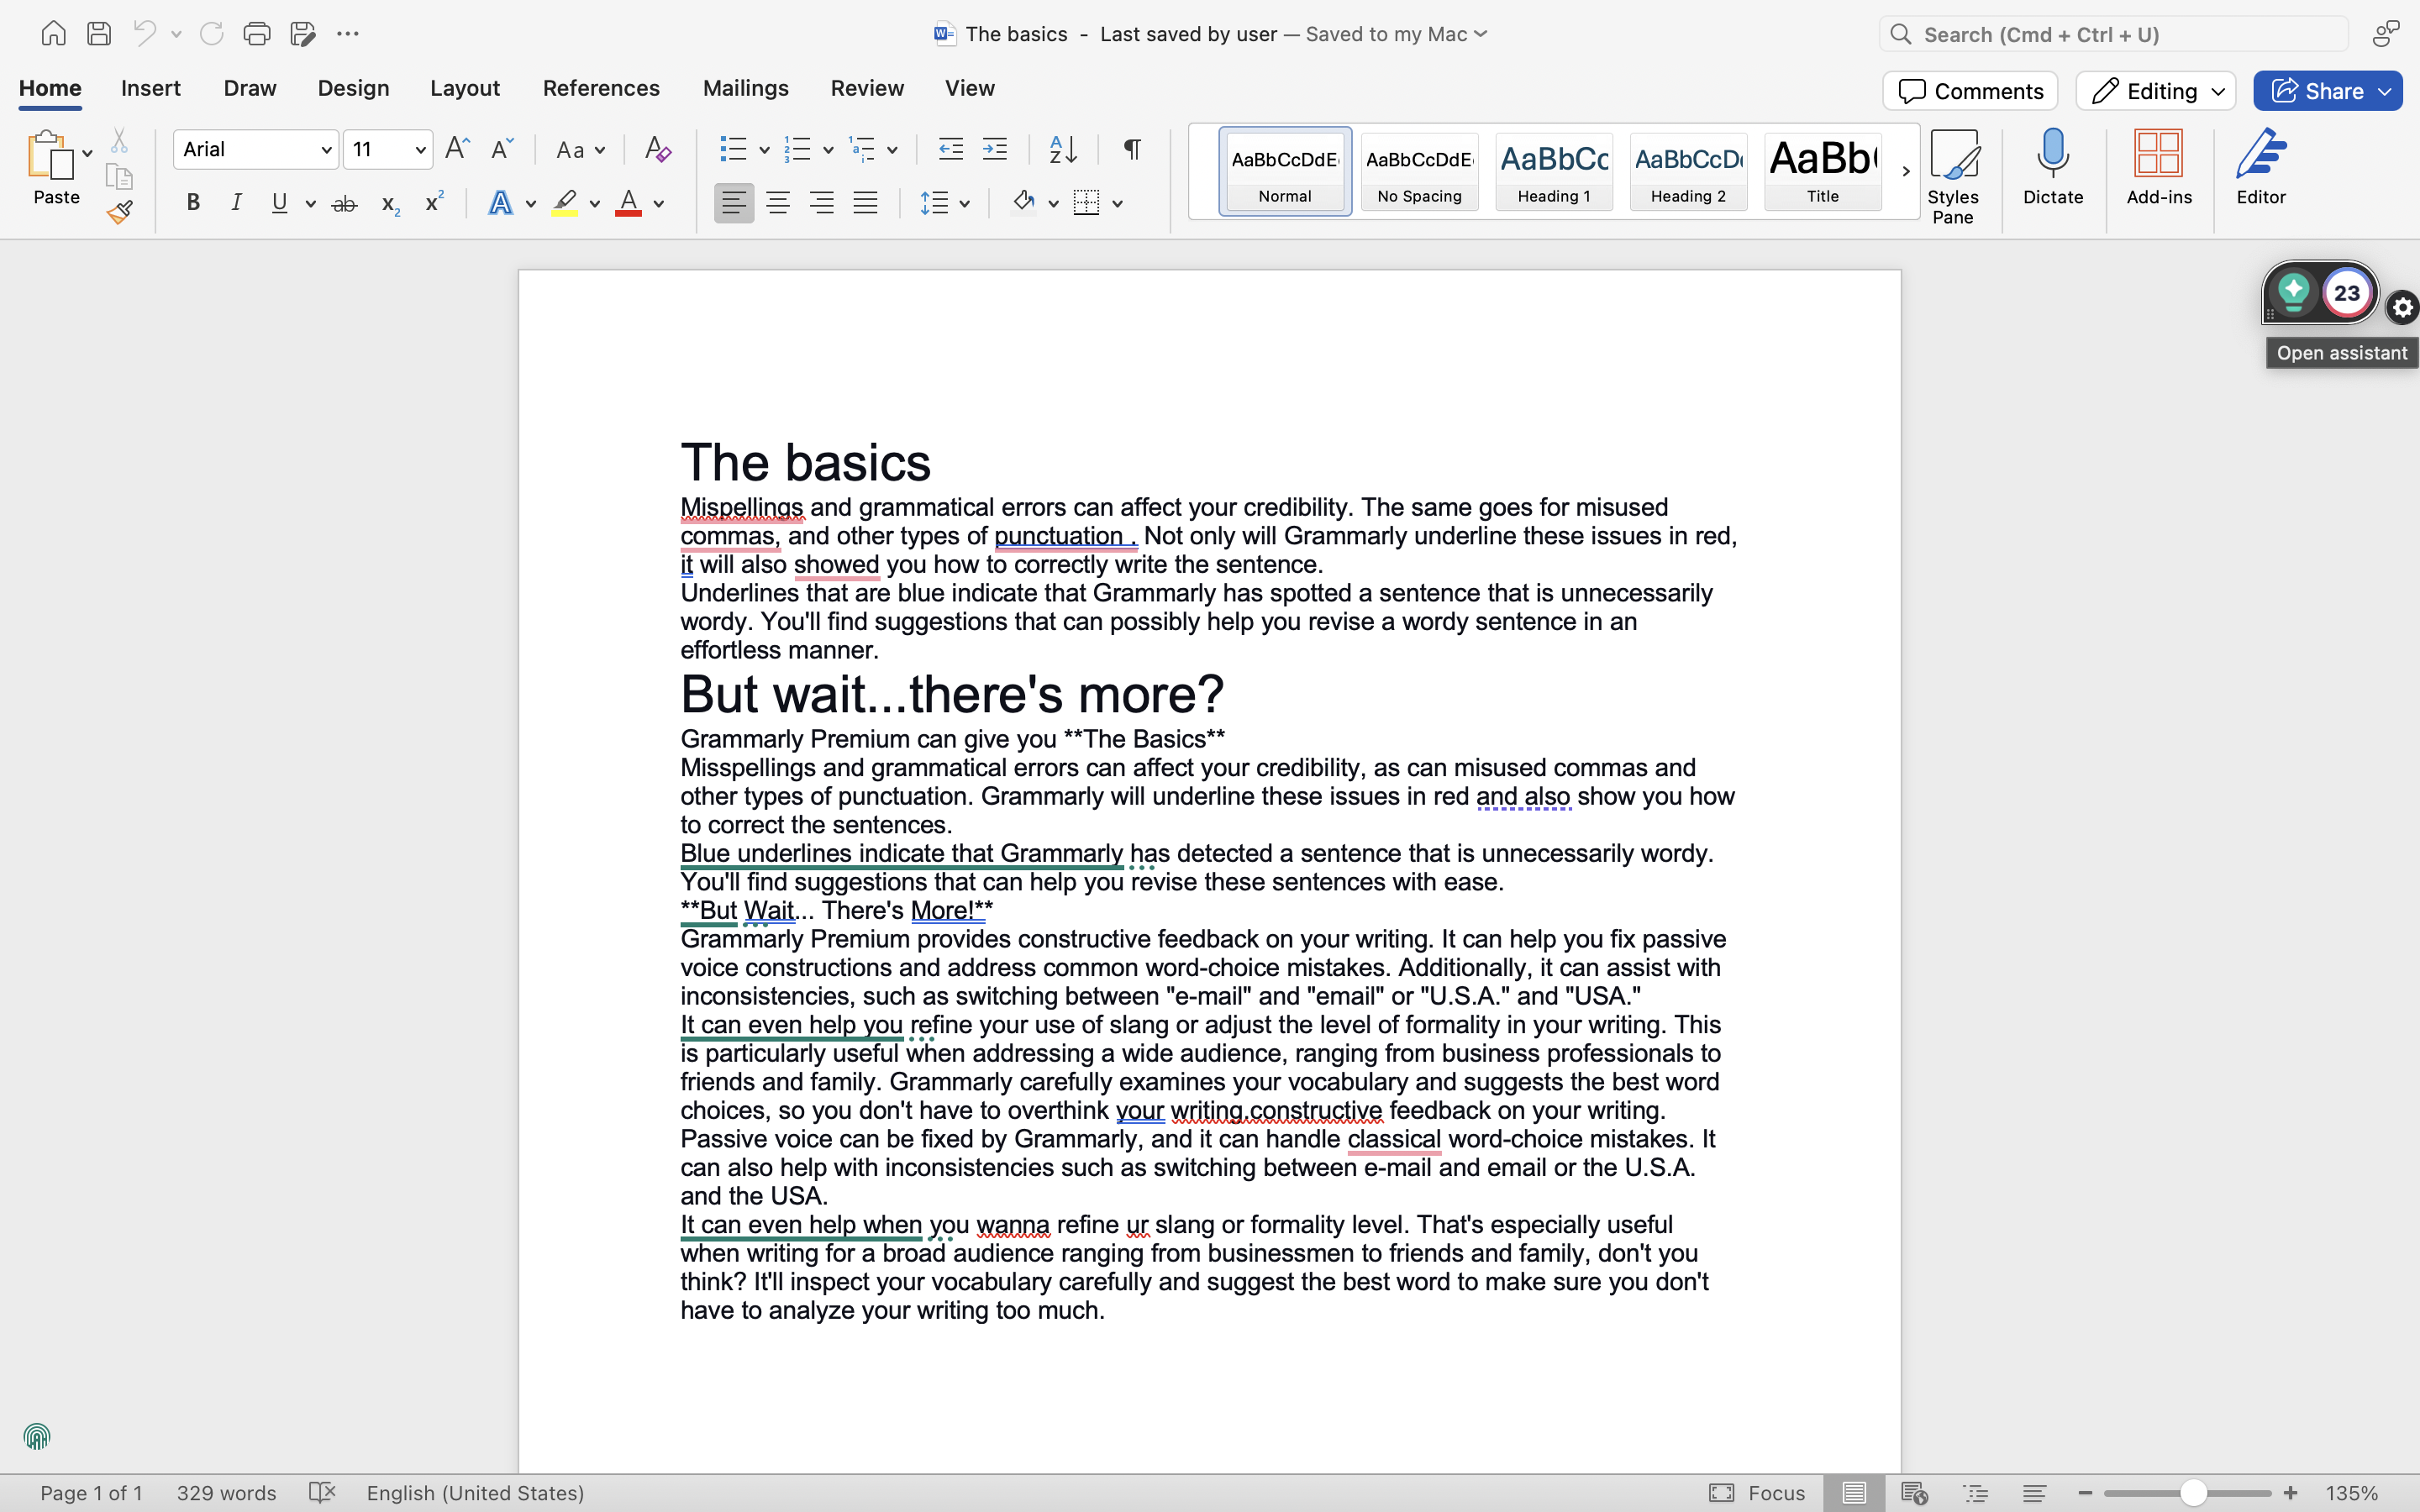Switch to the References tab
This screenshot has width=2420, height=1512.
coord(601,88)
